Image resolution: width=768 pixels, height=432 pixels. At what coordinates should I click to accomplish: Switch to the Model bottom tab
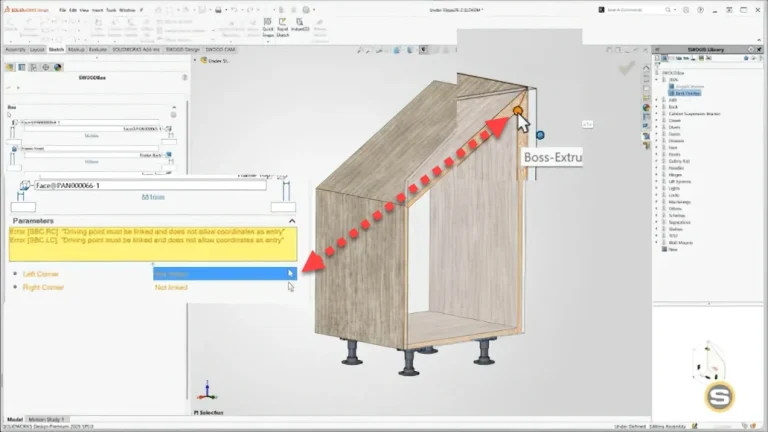click(x=15, y=419)
